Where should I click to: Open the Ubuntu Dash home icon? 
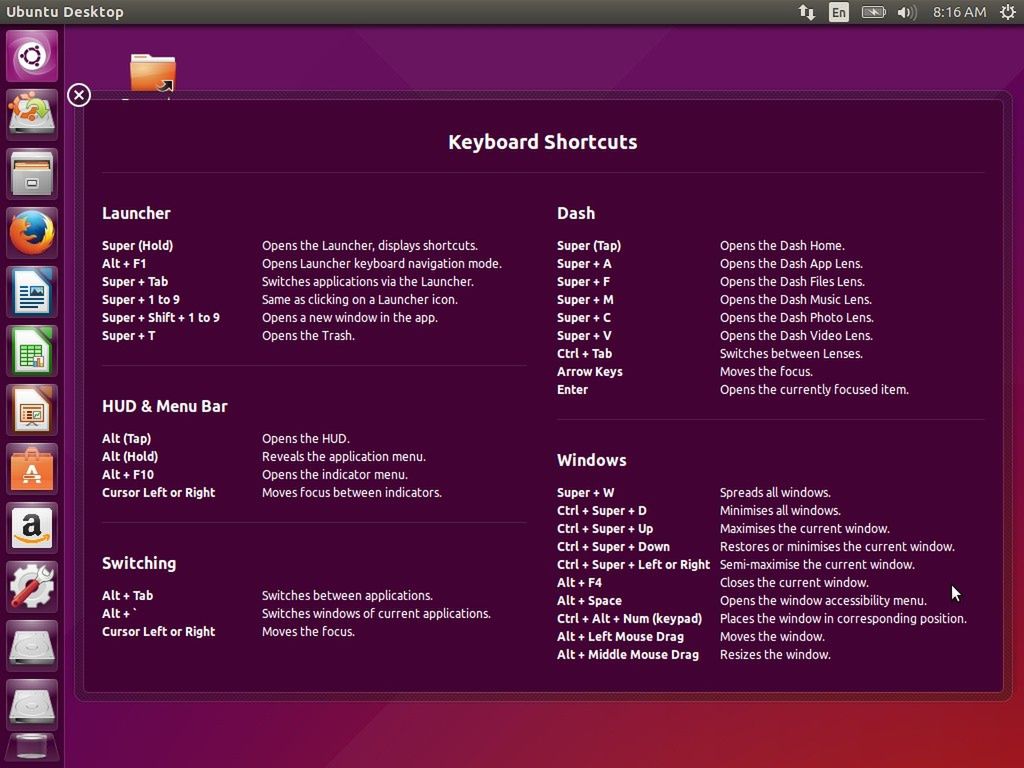32,56
